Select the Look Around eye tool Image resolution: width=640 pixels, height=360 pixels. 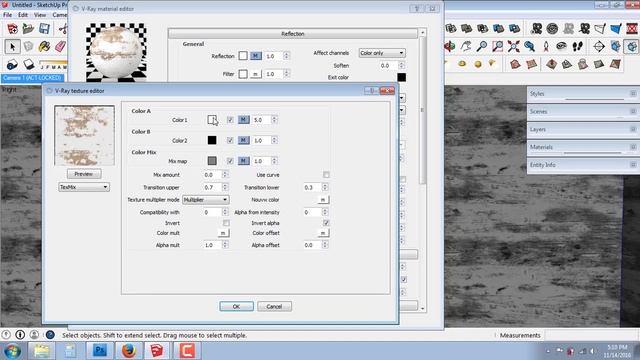pyautogui.click(x=561, y=47)
